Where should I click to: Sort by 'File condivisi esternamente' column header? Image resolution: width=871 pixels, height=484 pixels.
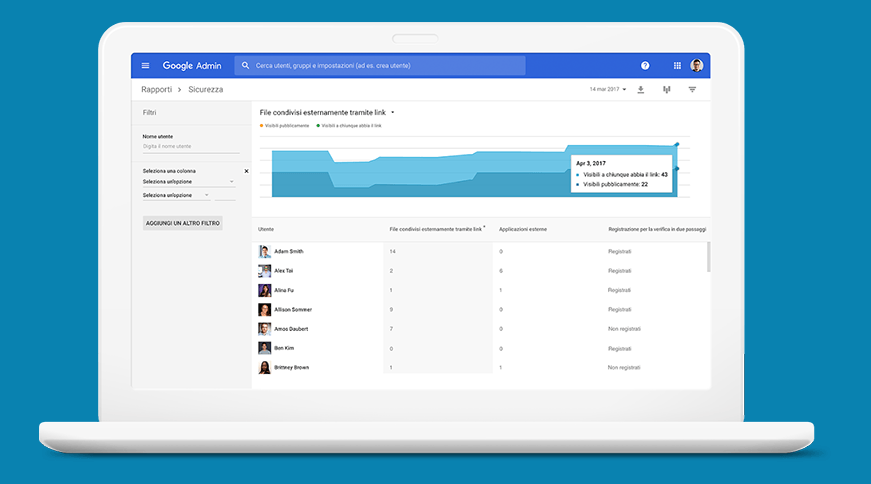pyautogui.click(x=436, y=229)
